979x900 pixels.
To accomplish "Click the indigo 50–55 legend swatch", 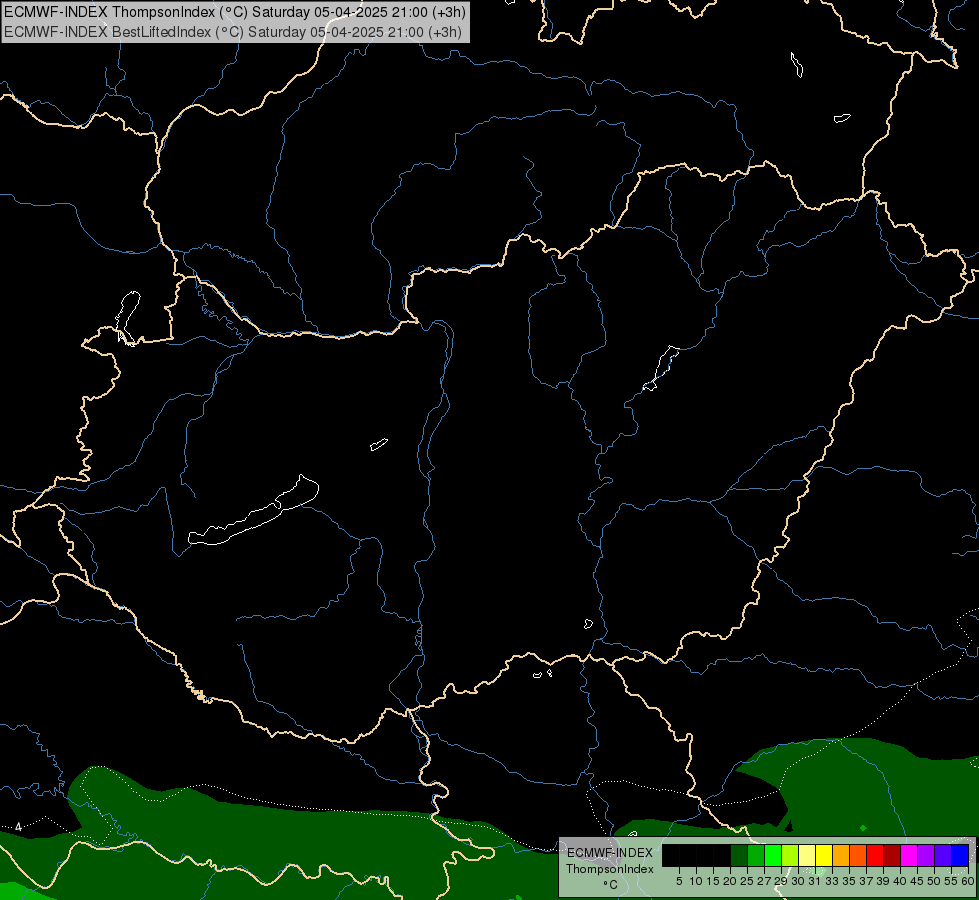I will click(x=943, y=855).
